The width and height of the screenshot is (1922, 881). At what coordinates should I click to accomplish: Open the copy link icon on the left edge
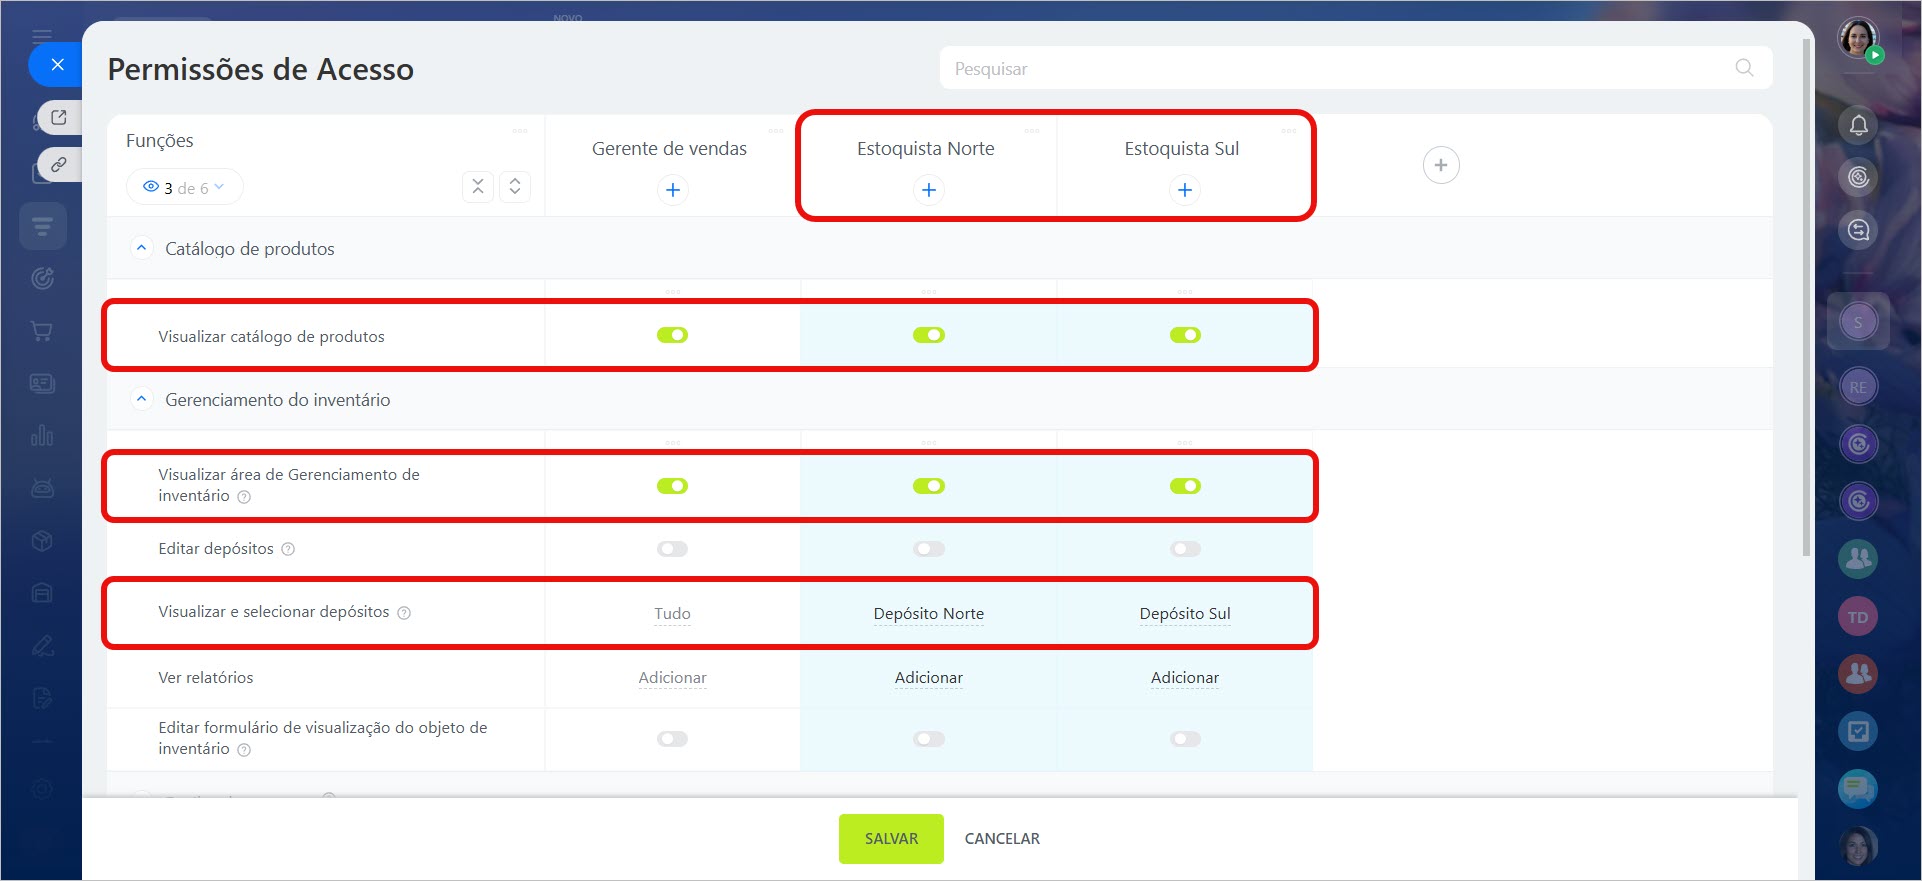59,164
